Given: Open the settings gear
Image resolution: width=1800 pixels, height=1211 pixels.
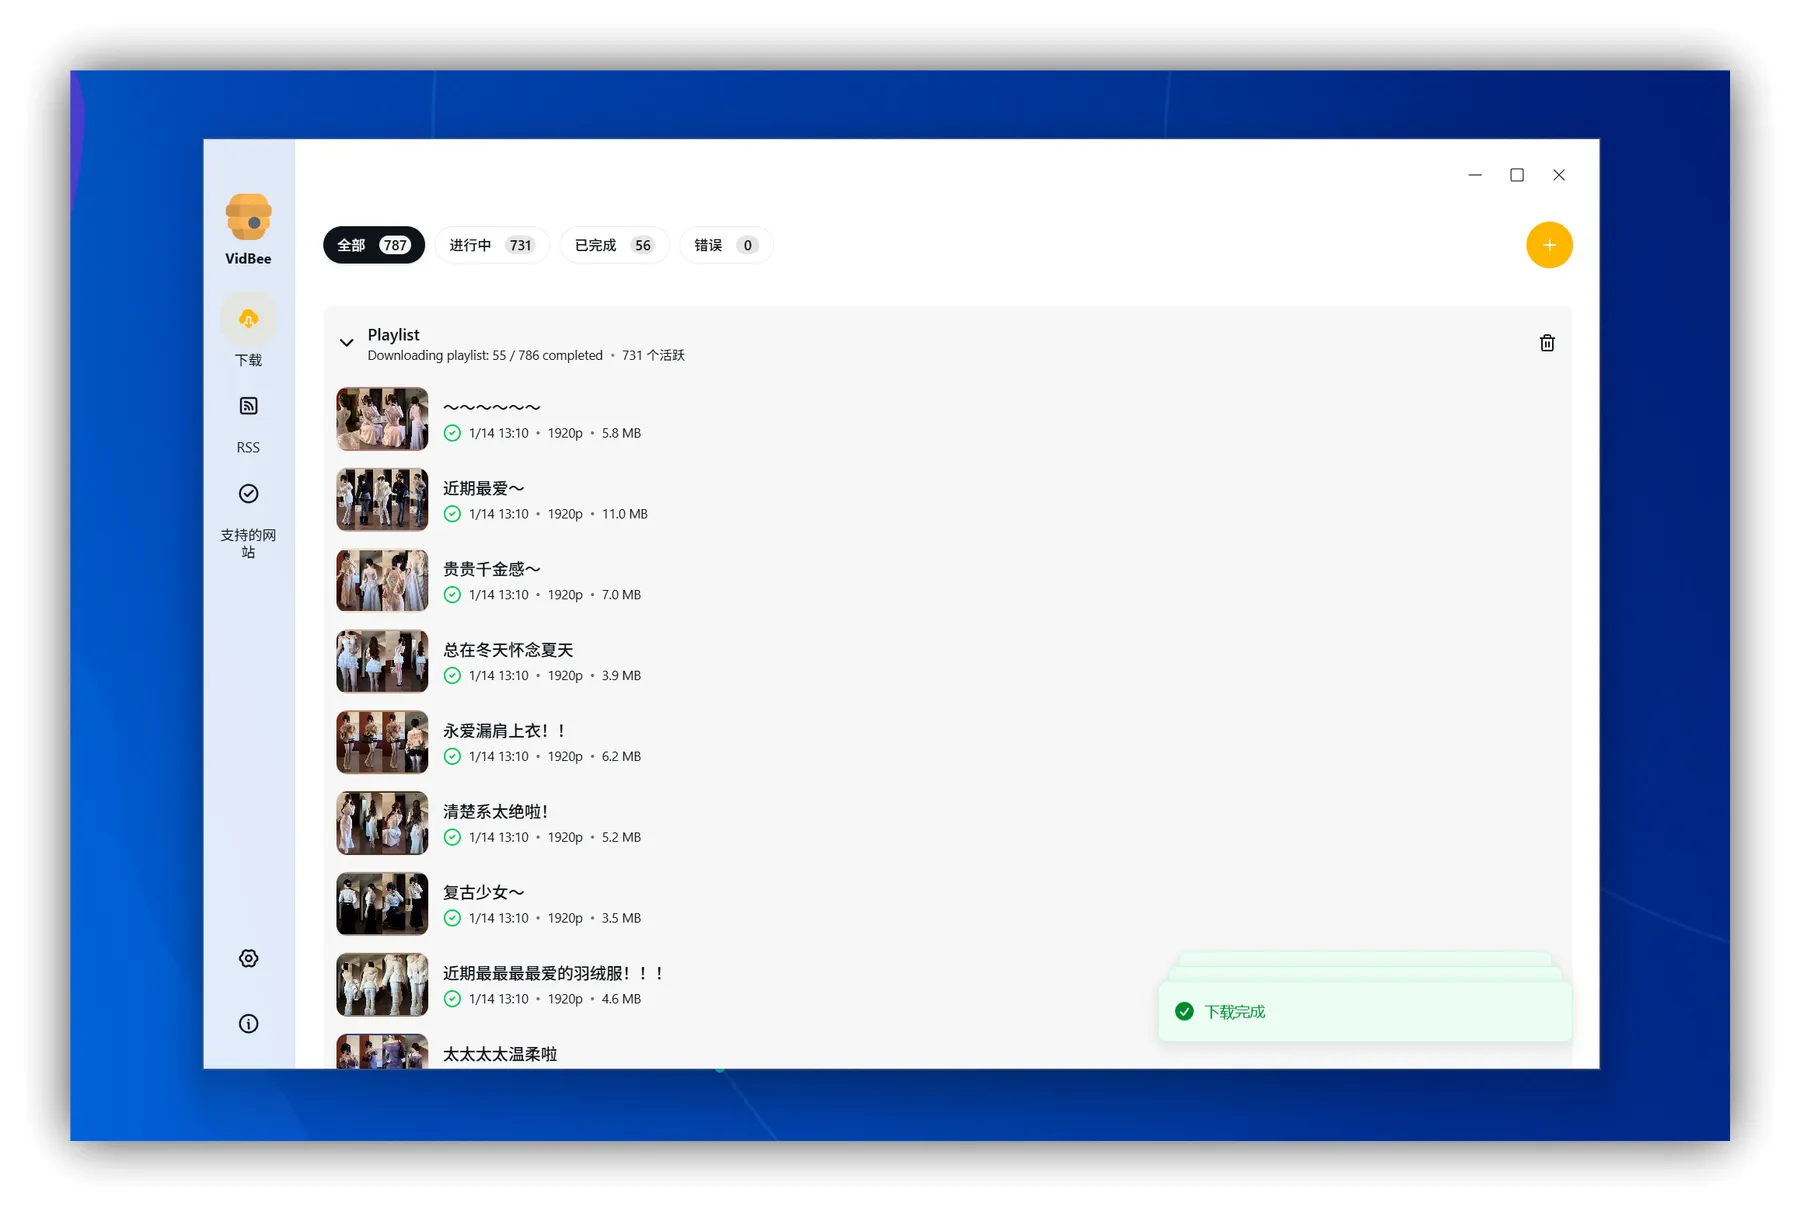Looking at the screenshot, I should (248, 957).
